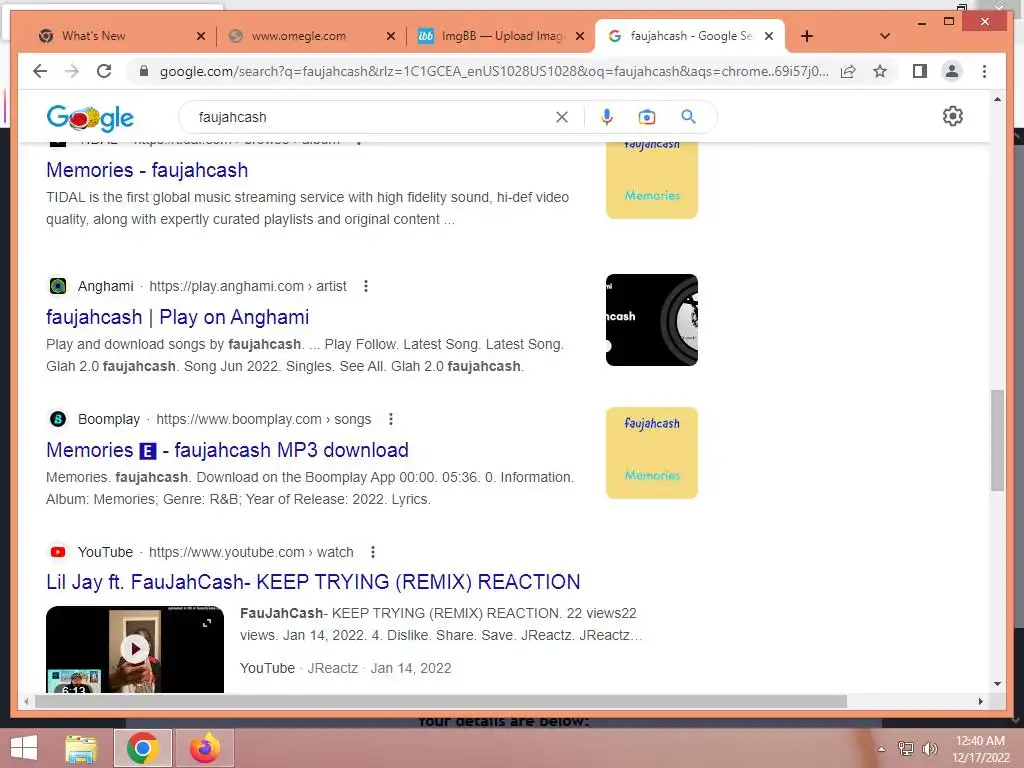
Task: Click scroll down arrow on vertical scrollbar
Action: coord(997,684)
